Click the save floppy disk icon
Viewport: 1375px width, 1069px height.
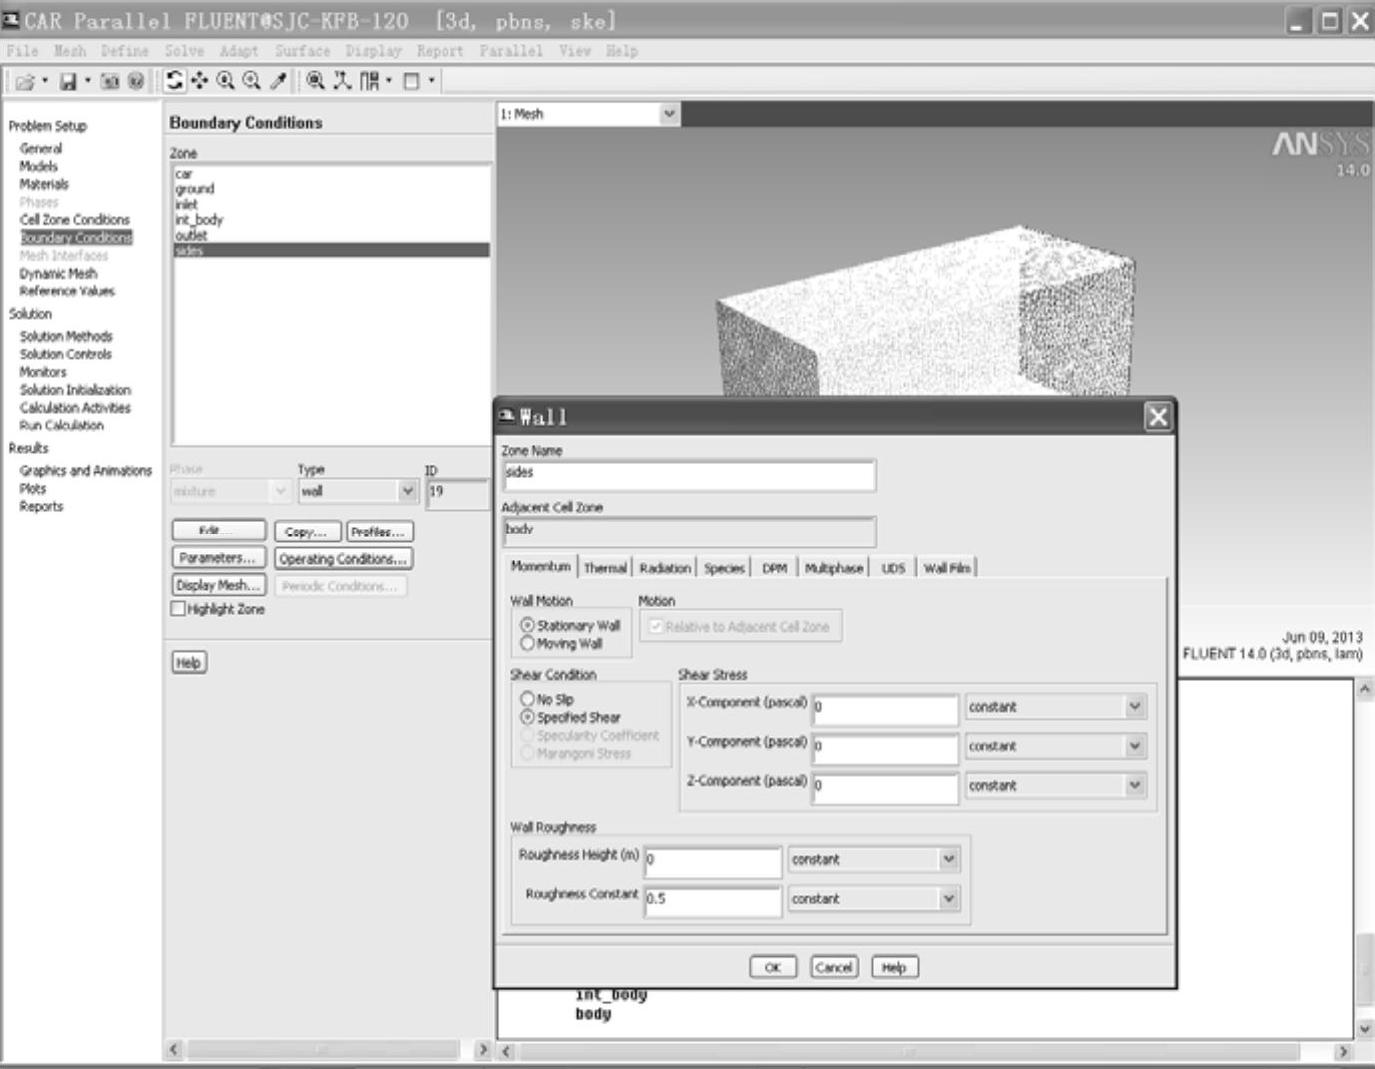tap(68, 82)
